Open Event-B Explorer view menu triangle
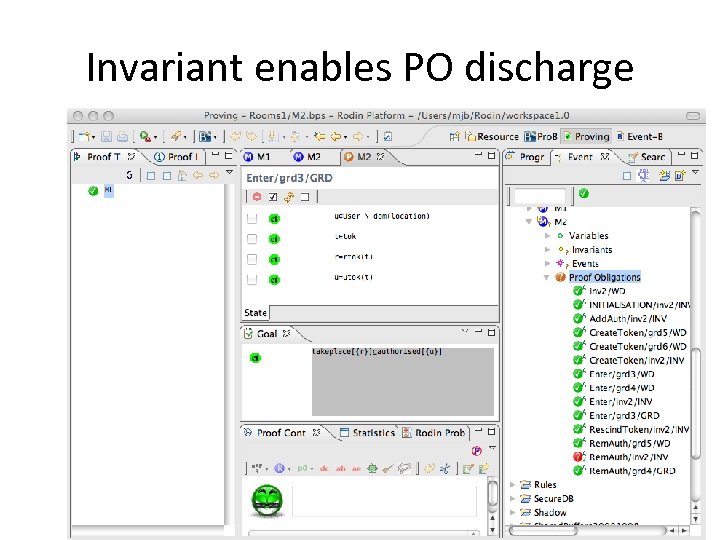 (x=696, y=172)
